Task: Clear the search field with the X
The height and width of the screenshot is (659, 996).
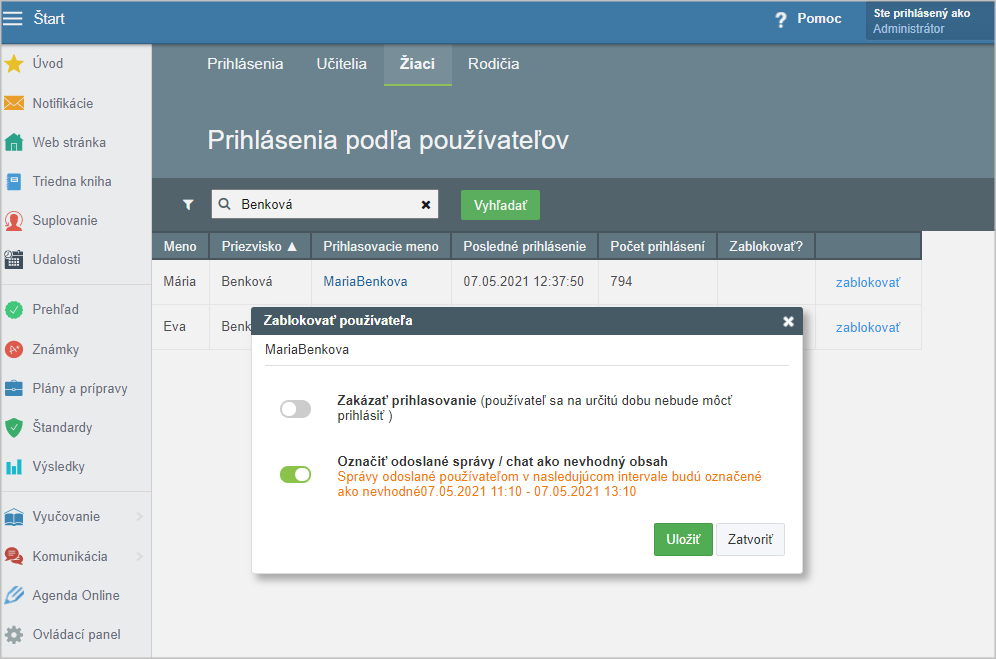Action: [x=426, y=205]
